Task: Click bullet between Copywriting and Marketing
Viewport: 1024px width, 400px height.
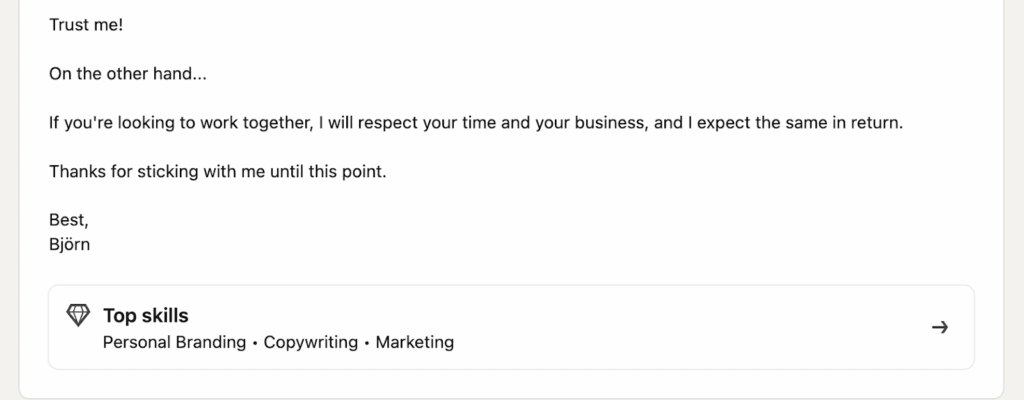Action: (x=367, y=343)
